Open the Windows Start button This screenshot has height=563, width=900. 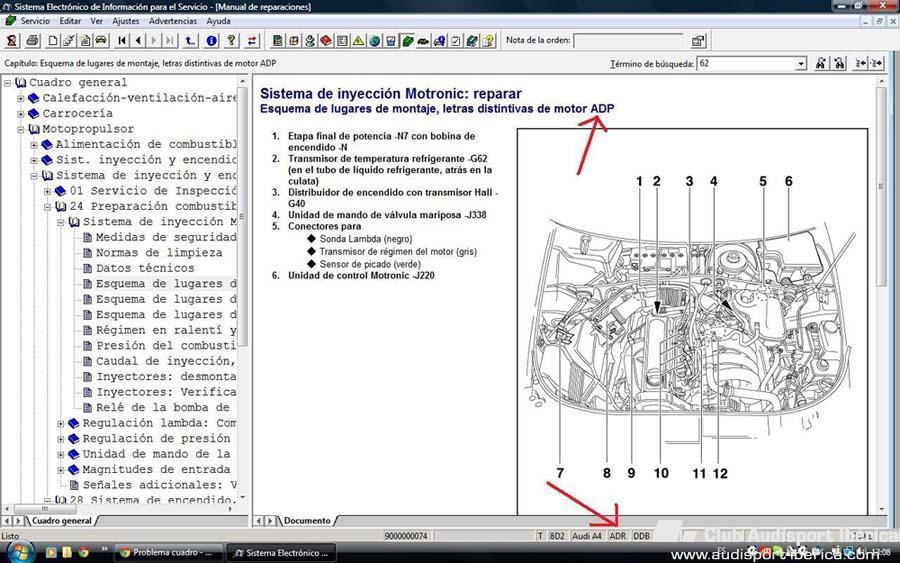(x=19, y=552)
